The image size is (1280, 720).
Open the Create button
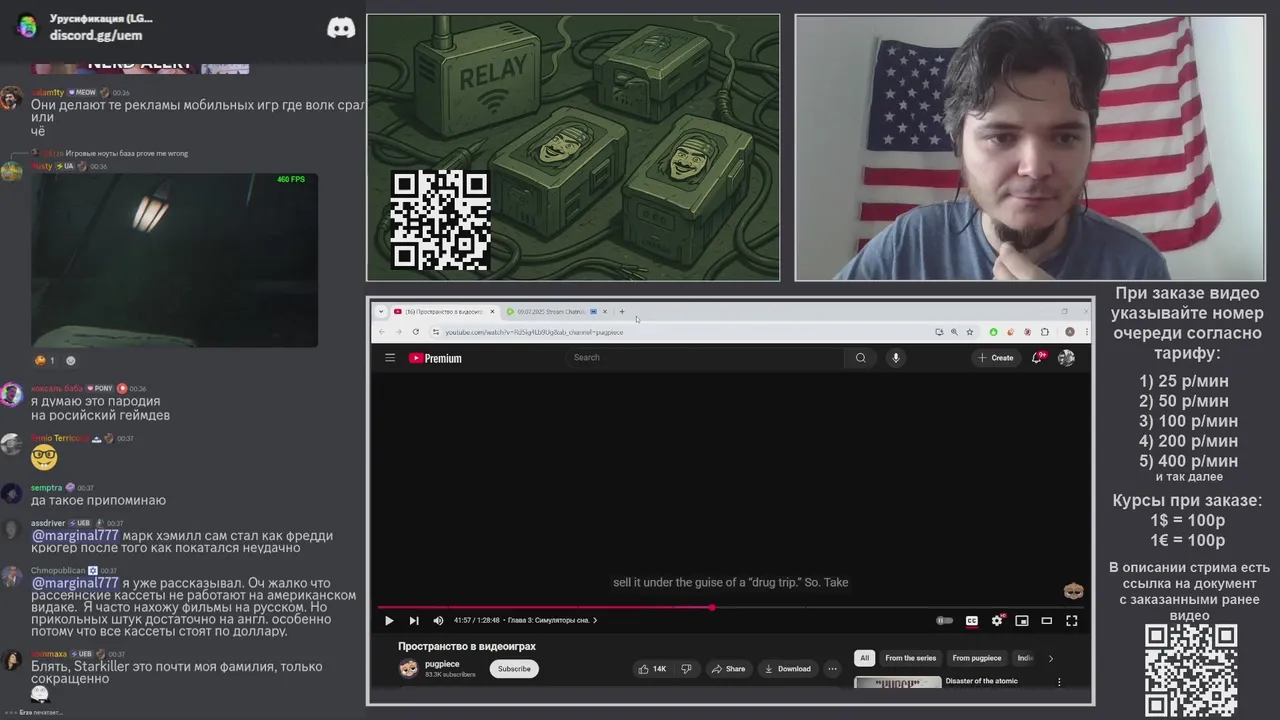[996, 358]
